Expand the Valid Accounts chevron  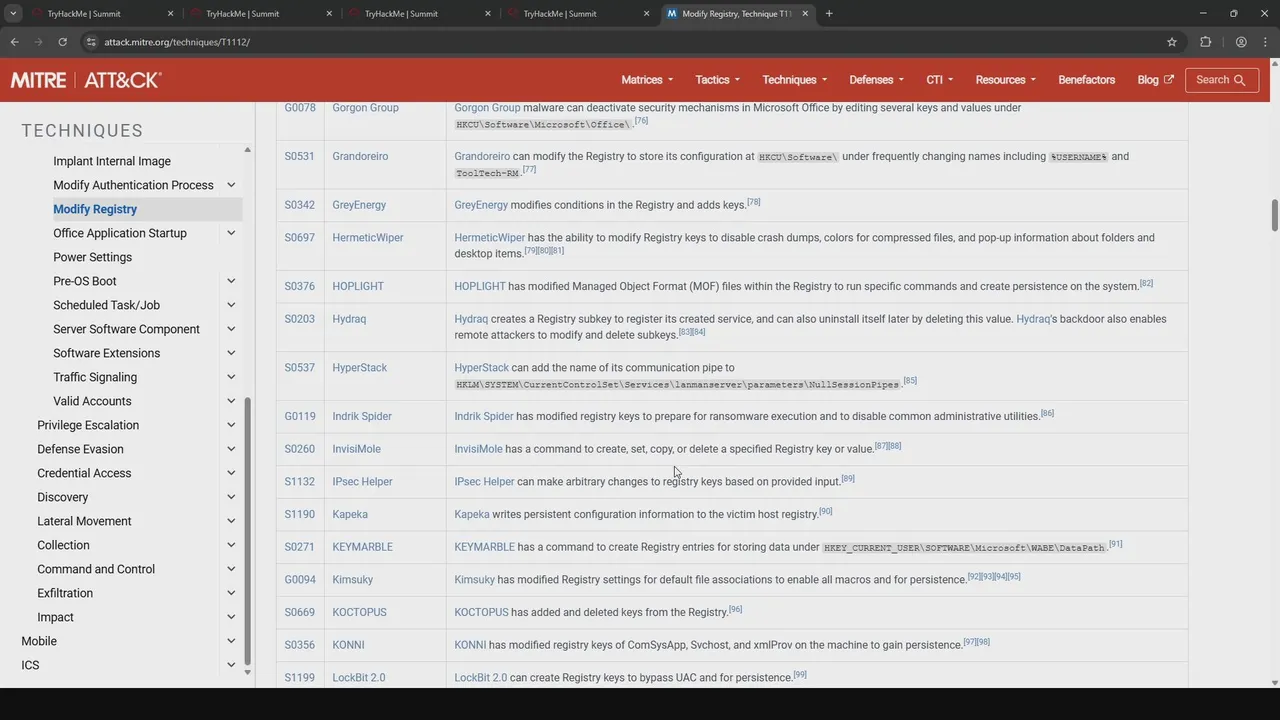(x=231, y=401)
